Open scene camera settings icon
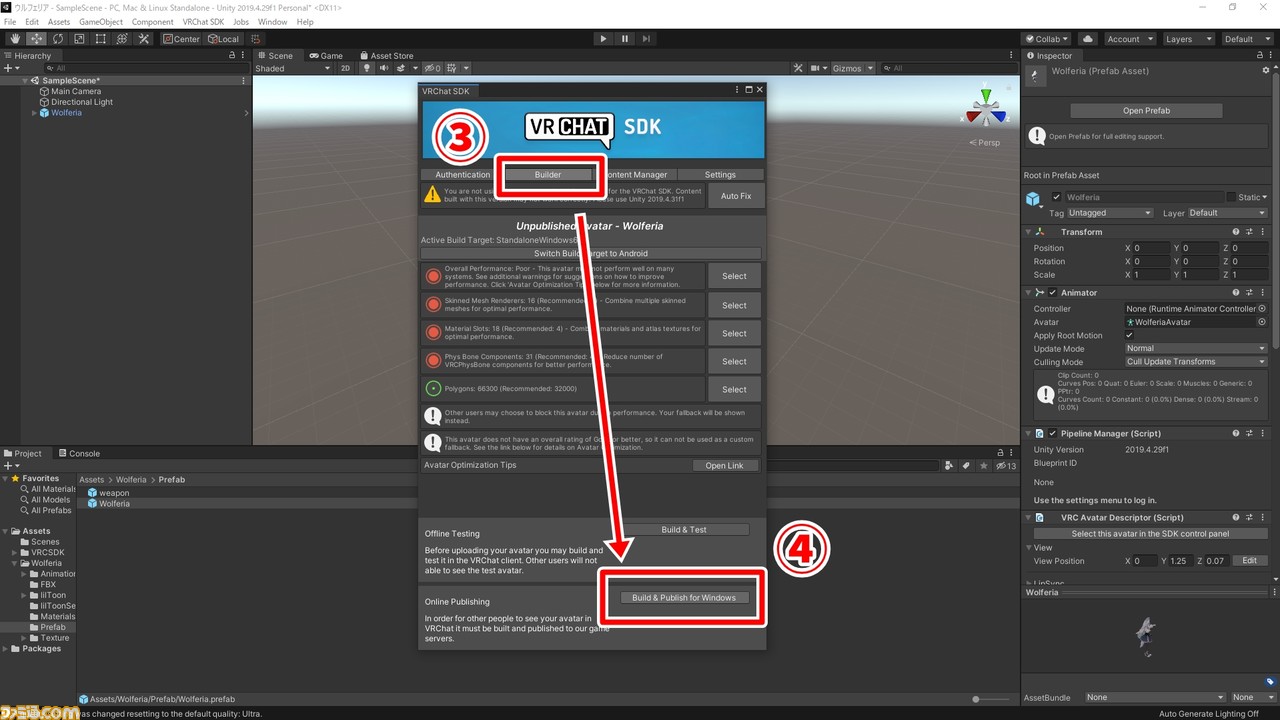 pyautogui.click(x=818, y=68)
